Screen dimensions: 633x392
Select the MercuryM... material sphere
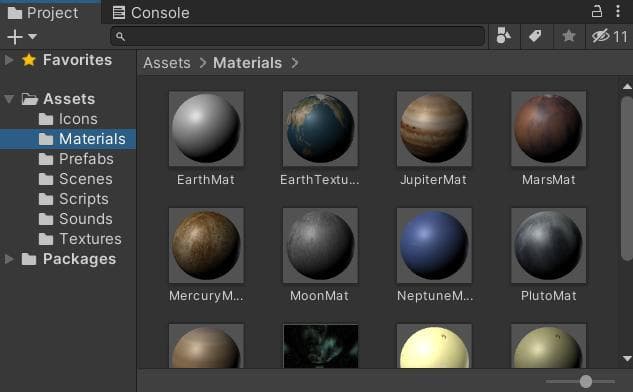206,245
